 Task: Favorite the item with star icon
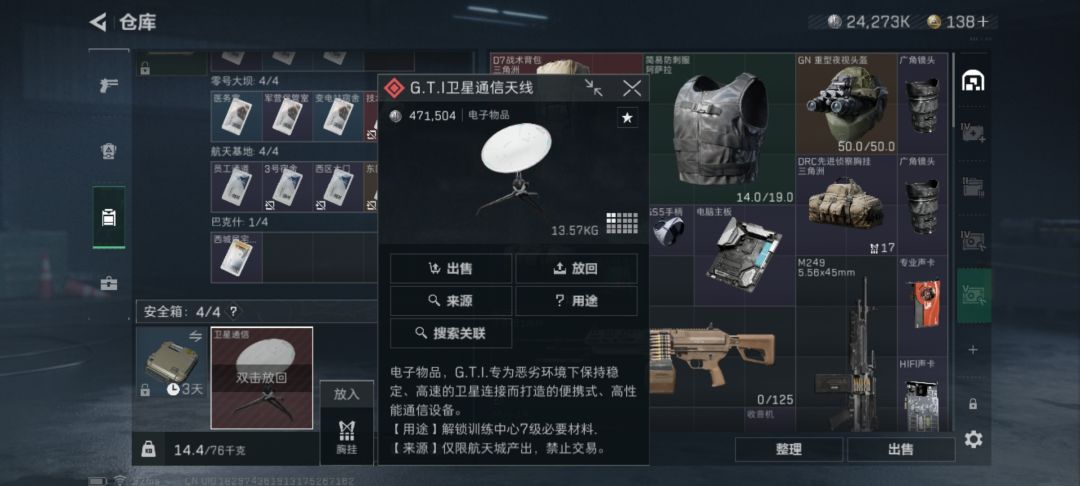point(627,118)
